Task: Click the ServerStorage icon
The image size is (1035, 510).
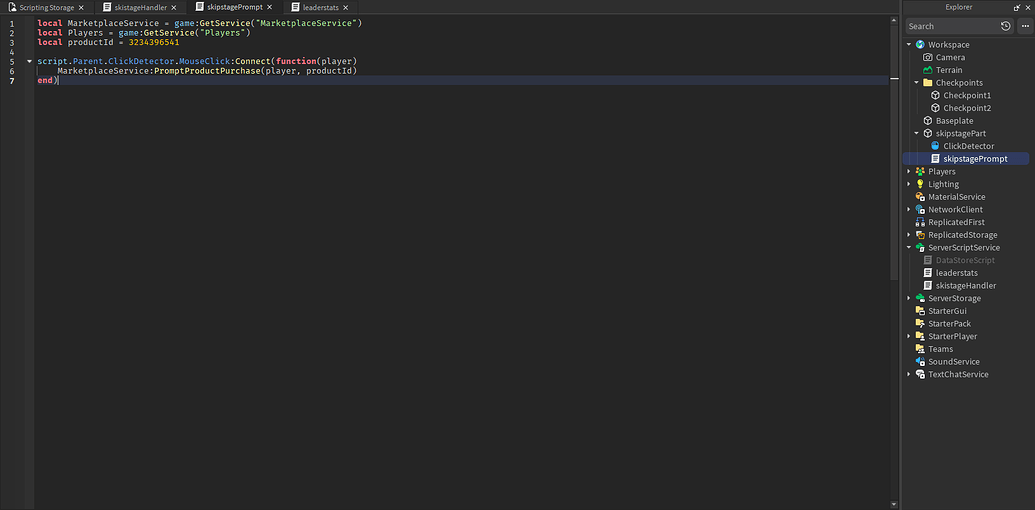Action: tap(920, 298)
